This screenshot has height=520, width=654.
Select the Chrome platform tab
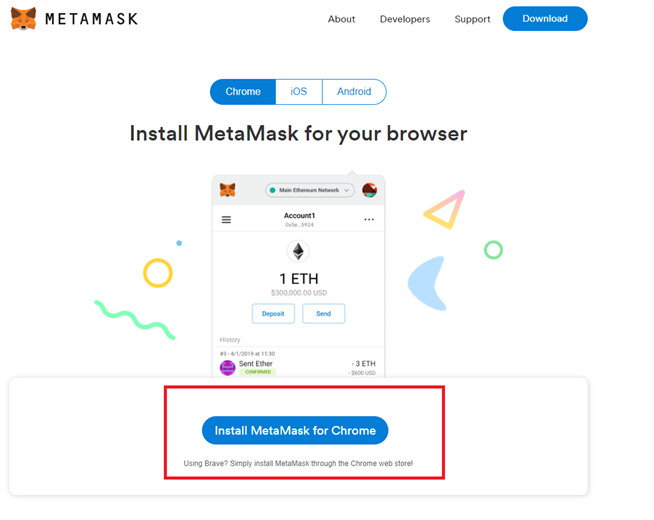243,92
